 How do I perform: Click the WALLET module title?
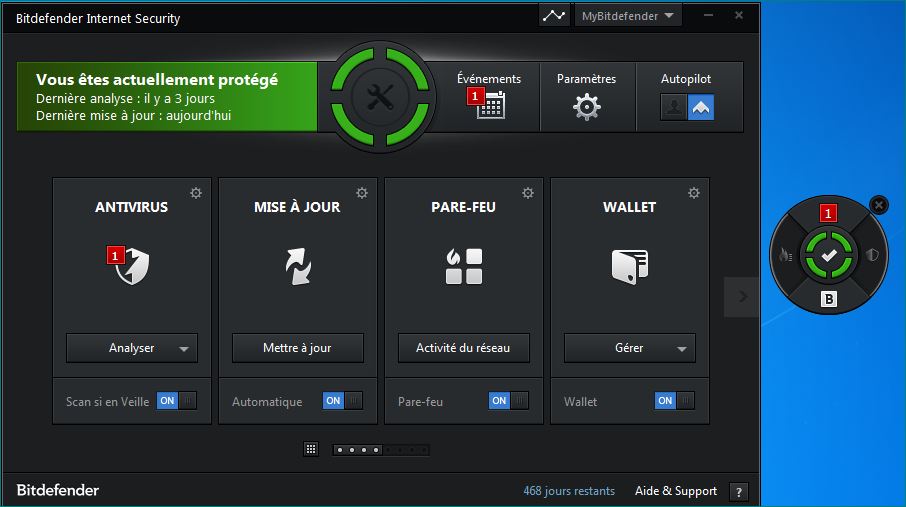[x=629, y=207]
